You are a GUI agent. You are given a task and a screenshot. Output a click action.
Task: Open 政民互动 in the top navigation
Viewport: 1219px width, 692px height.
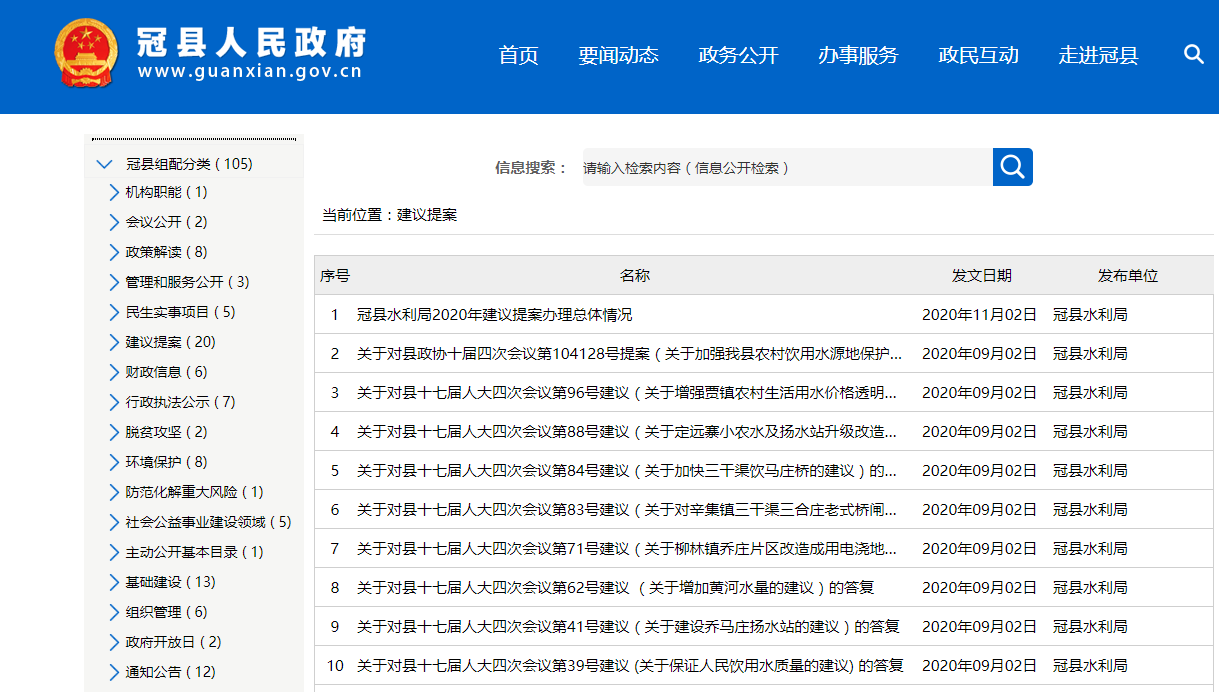click(x=978, y=56)
